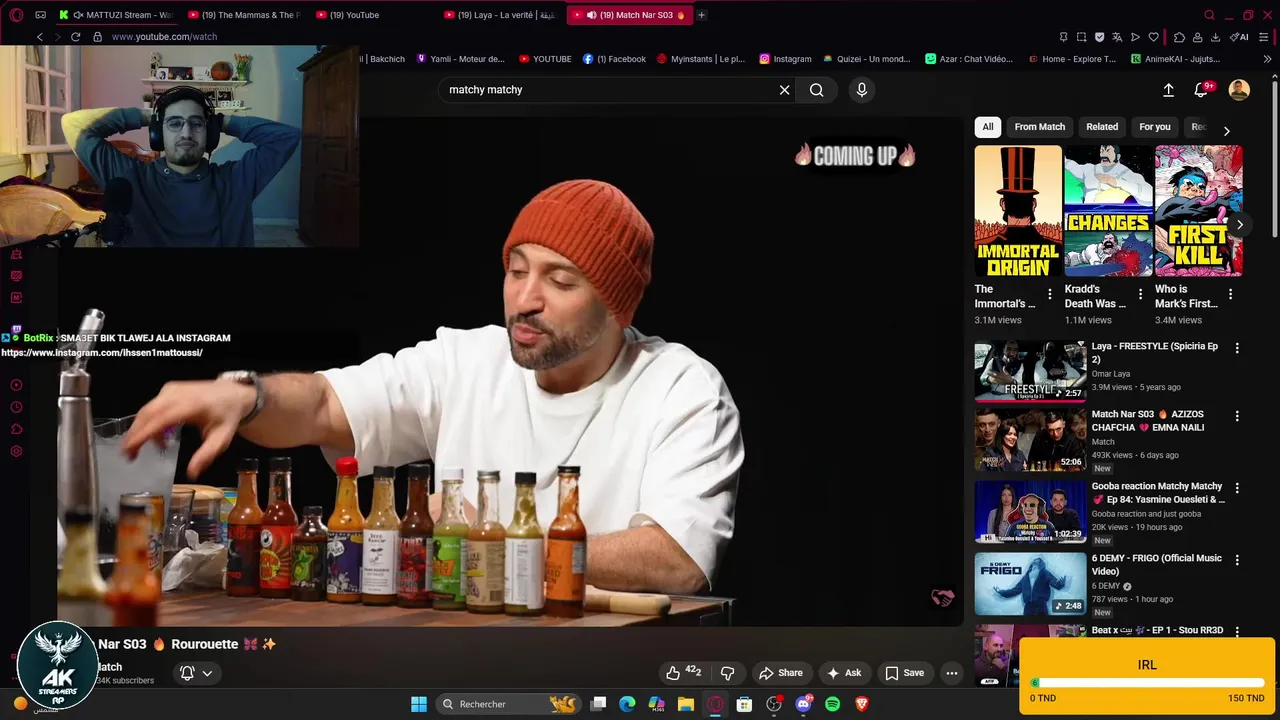The image size is (1280, 720).
Task: Open the subscription notification bell dropdown
Action: coord(196,673)
